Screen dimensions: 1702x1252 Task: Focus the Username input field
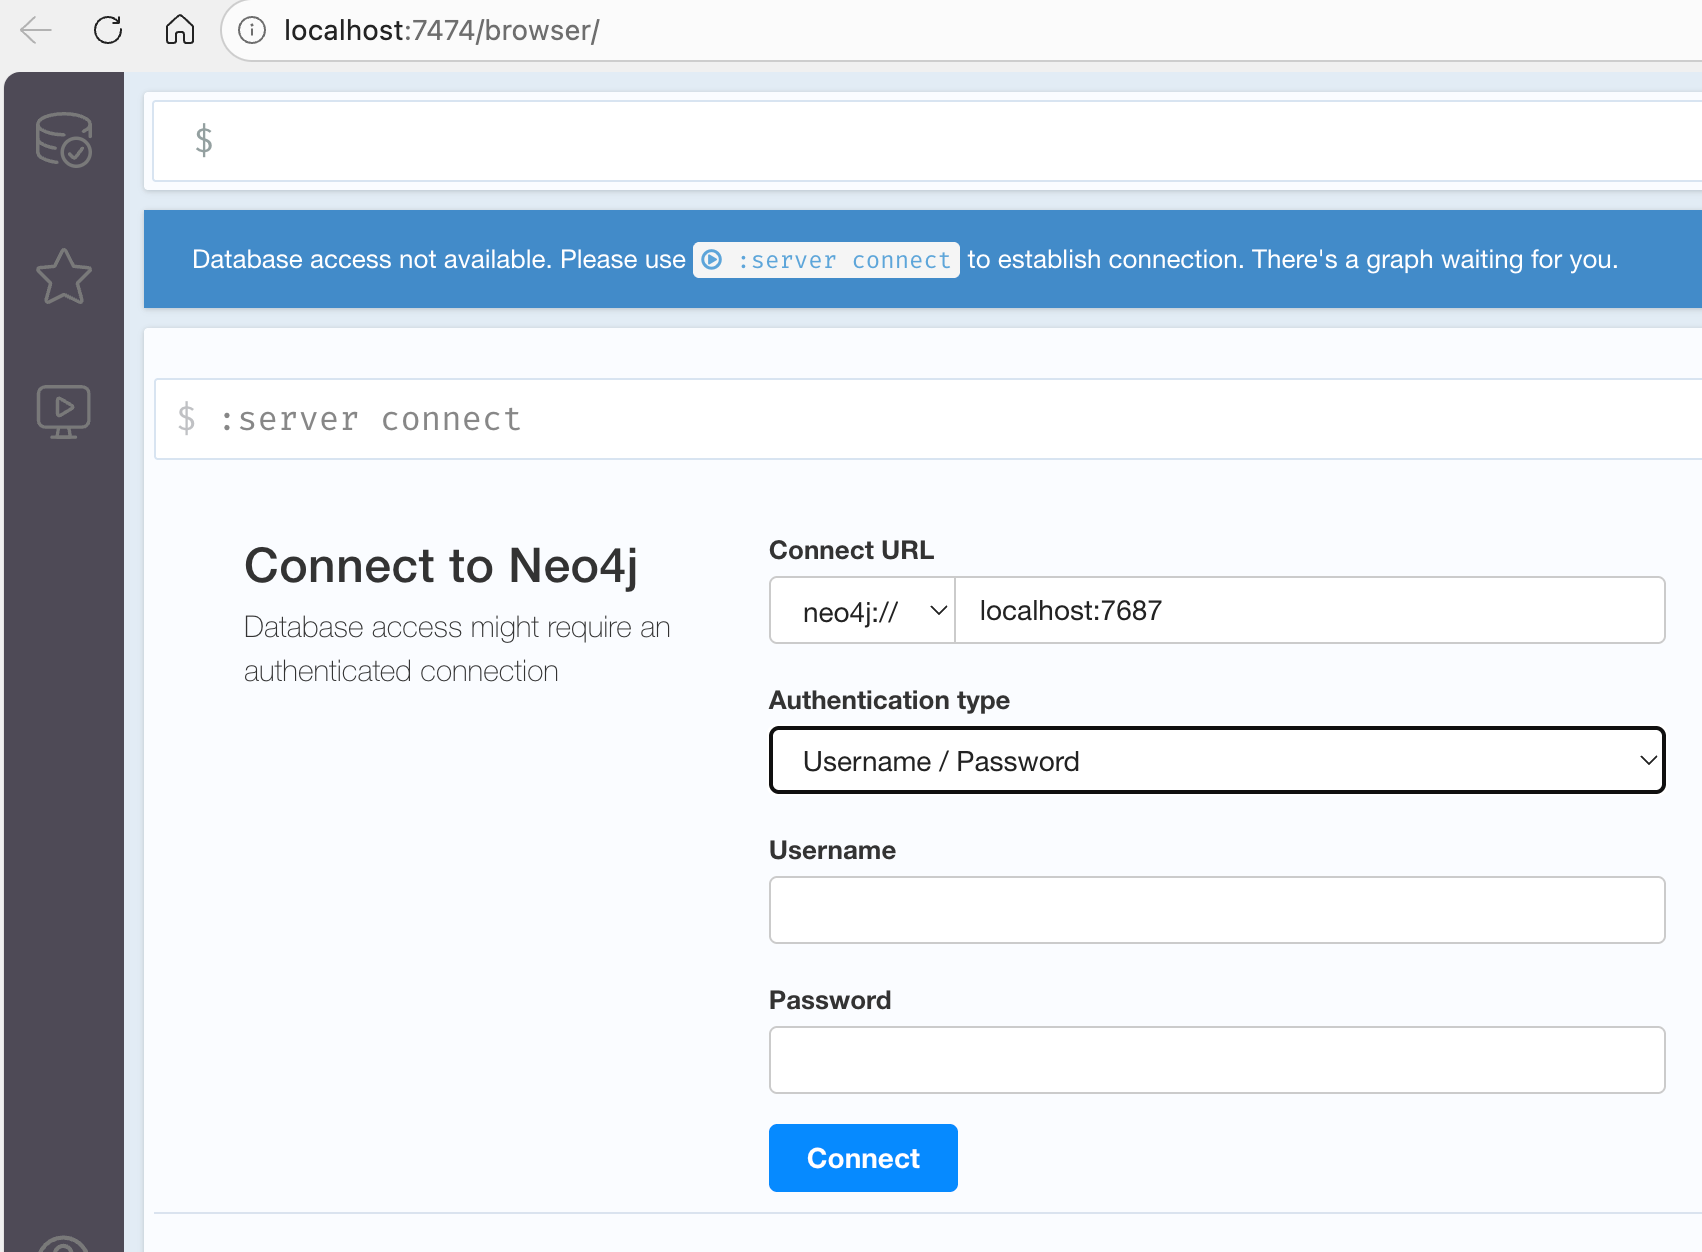pyautogui.click(x=1217, y=910)
